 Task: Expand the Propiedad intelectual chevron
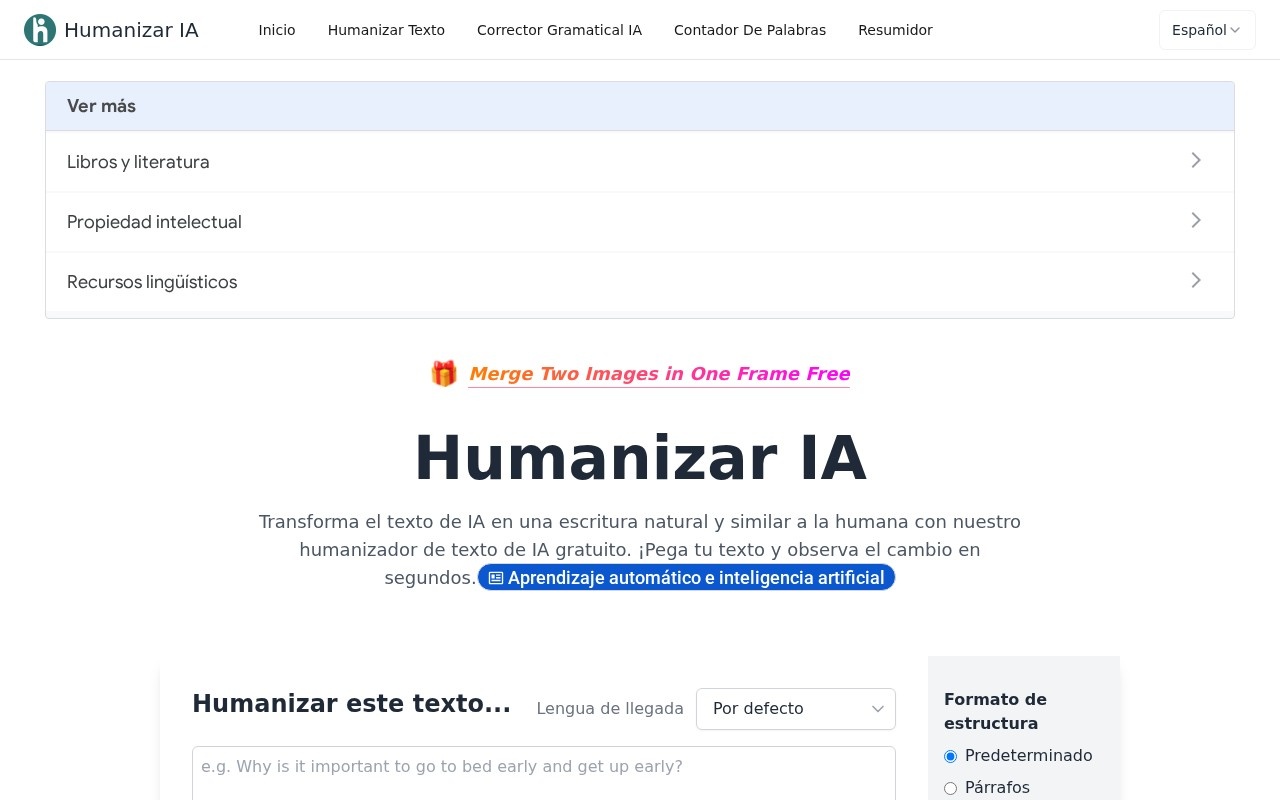[1196, 220]
